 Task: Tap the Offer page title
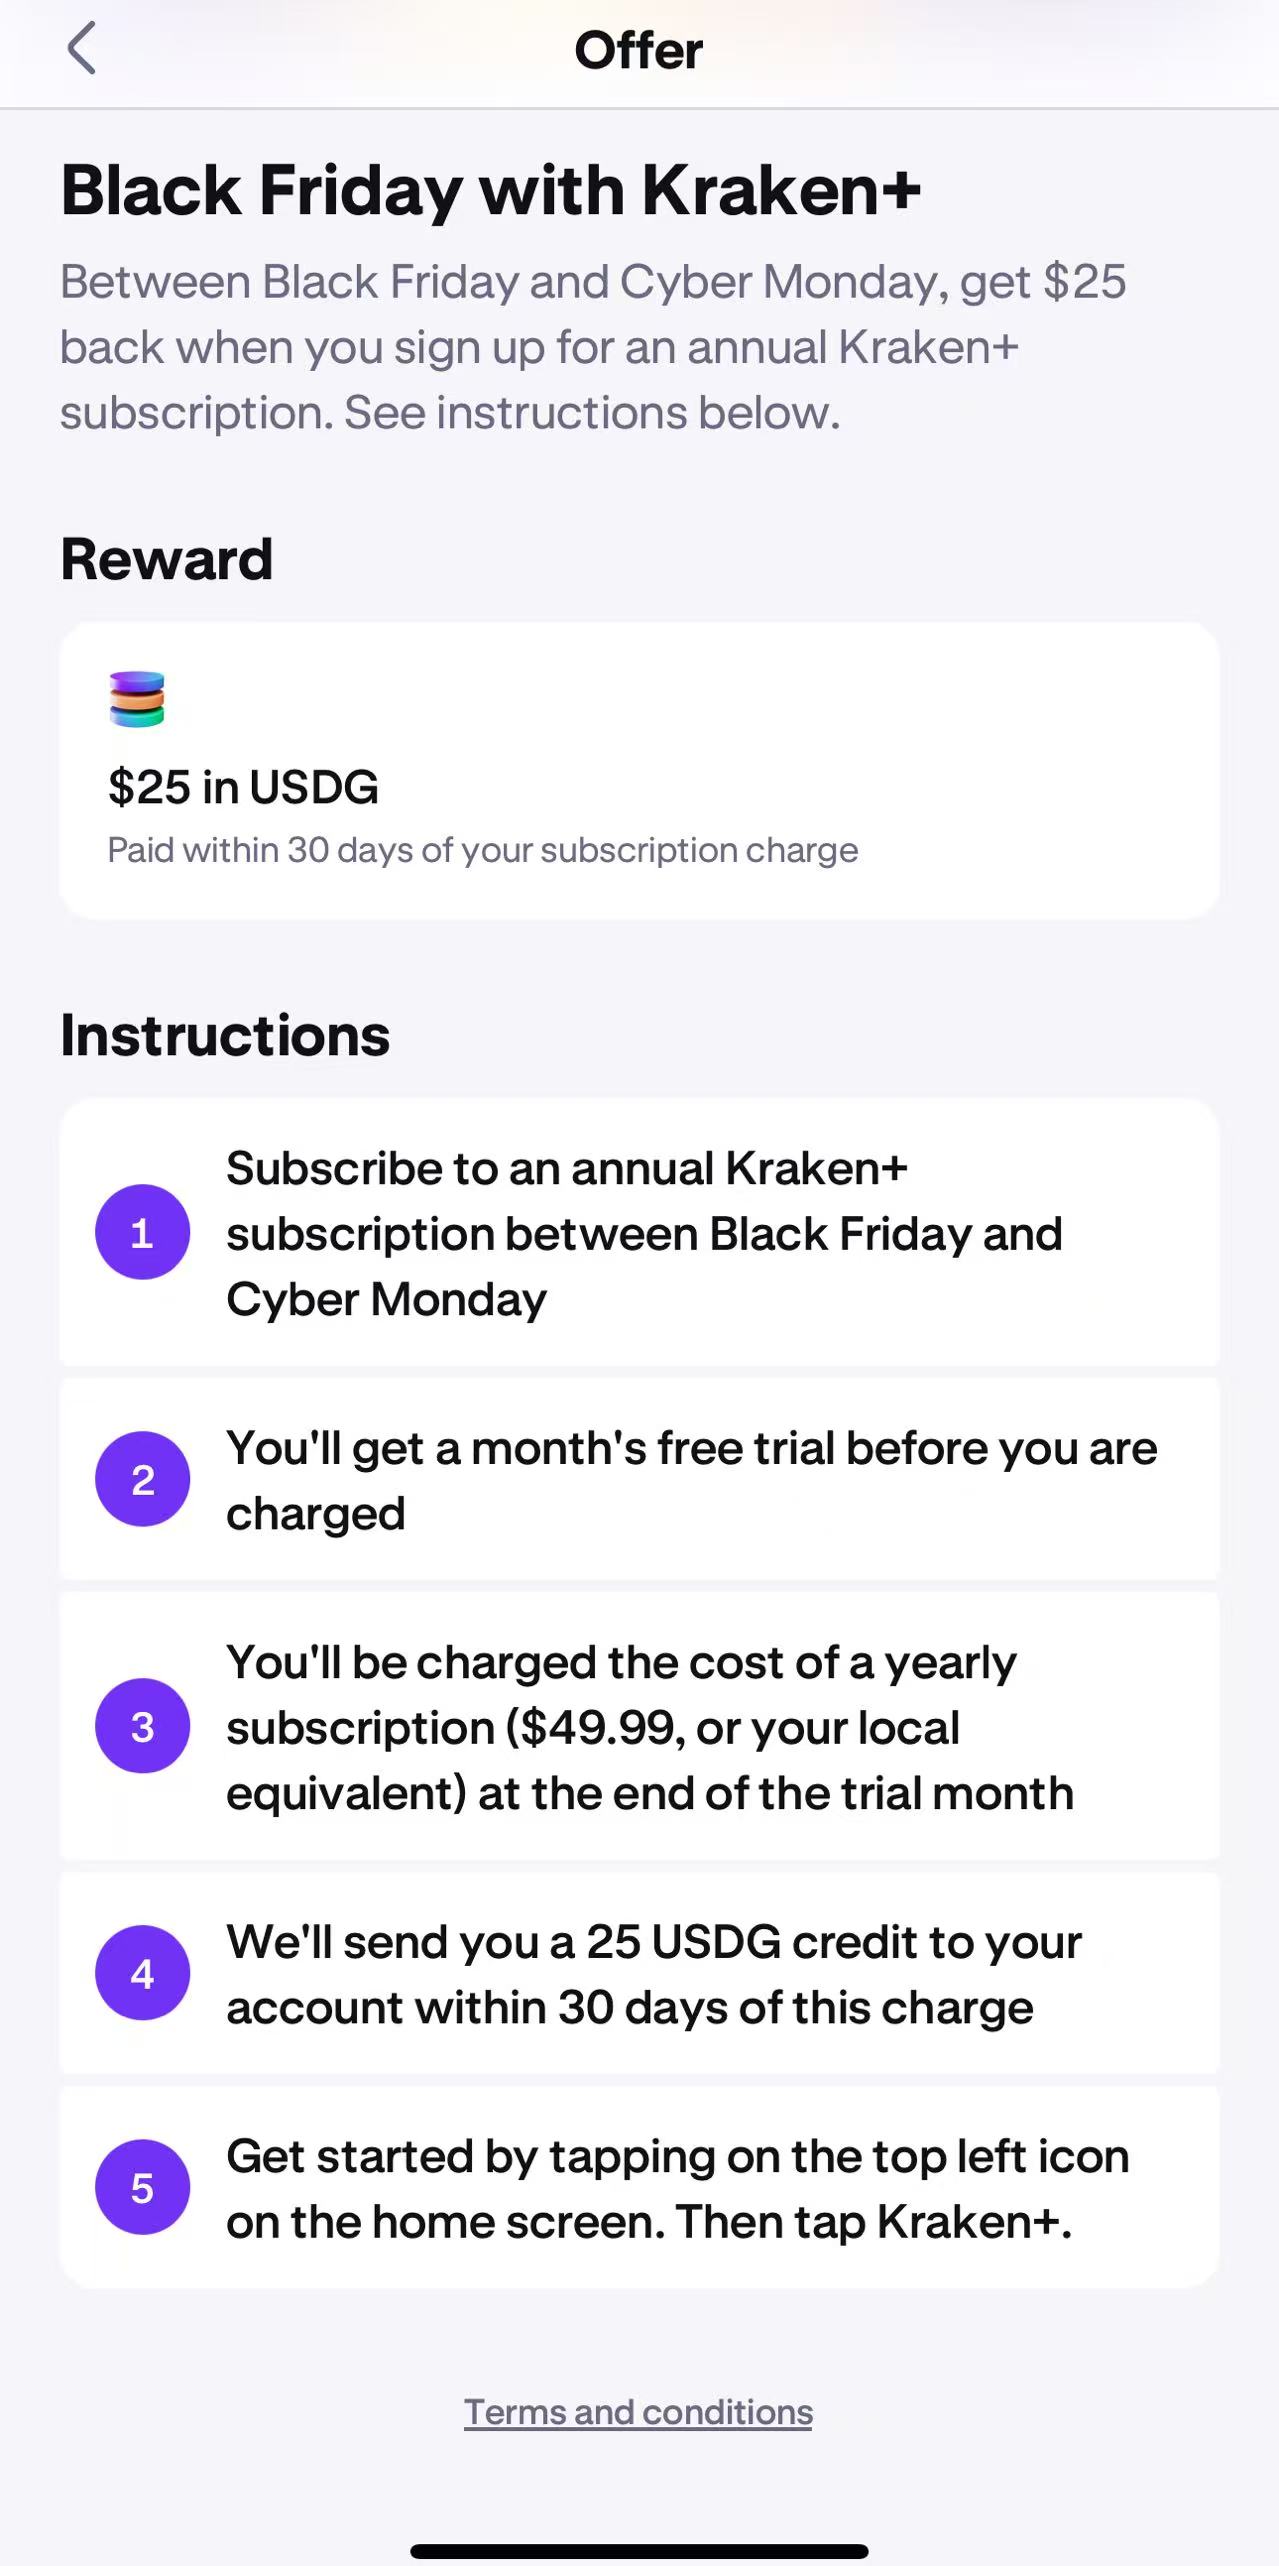(x=638, y=50)
